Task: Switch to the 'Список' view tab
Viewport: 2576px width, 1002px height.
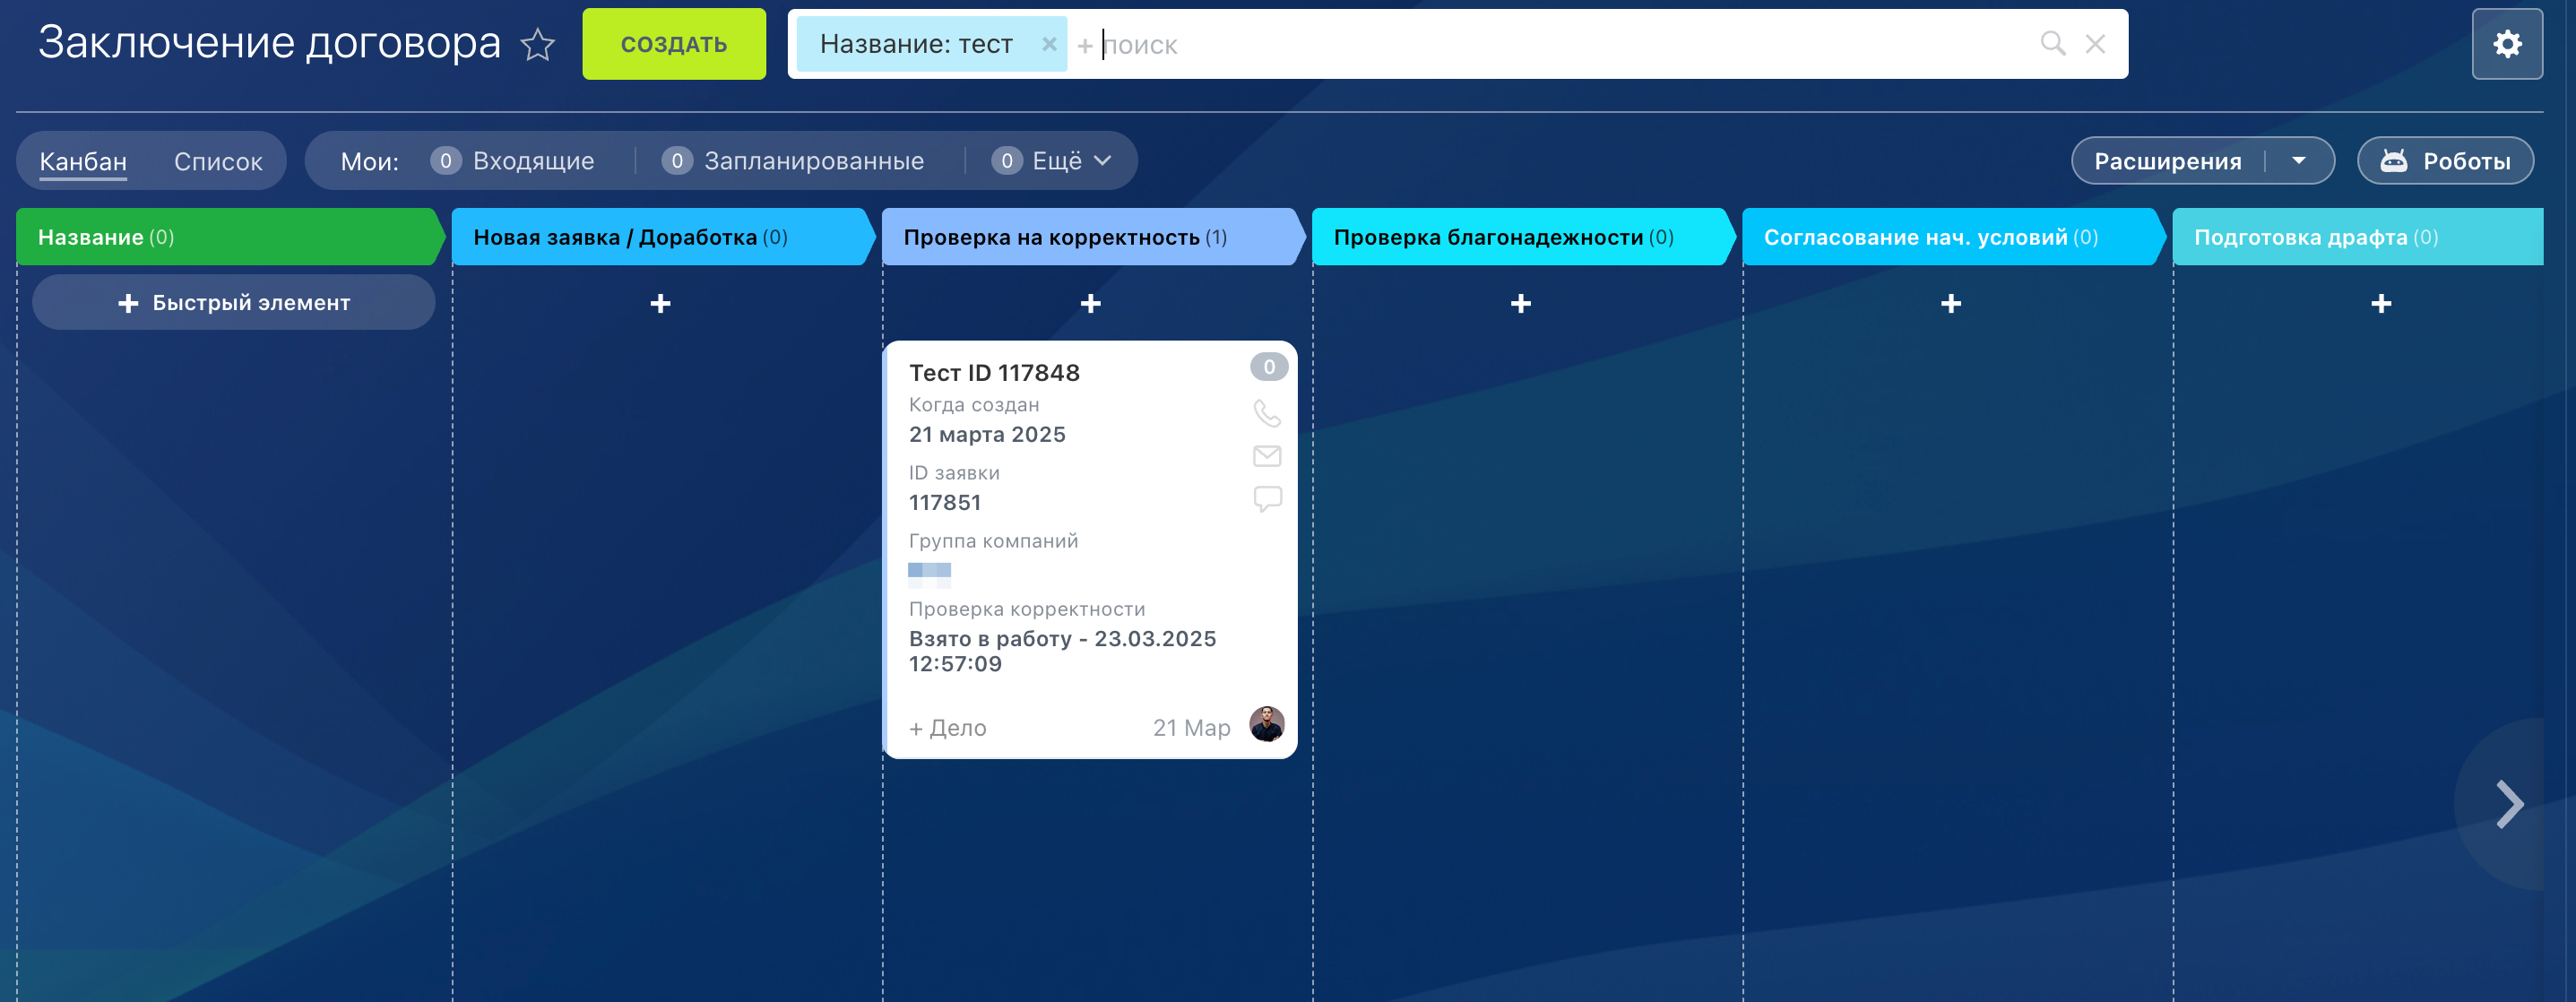Action: pyautogui.click(x=218, y=161)
